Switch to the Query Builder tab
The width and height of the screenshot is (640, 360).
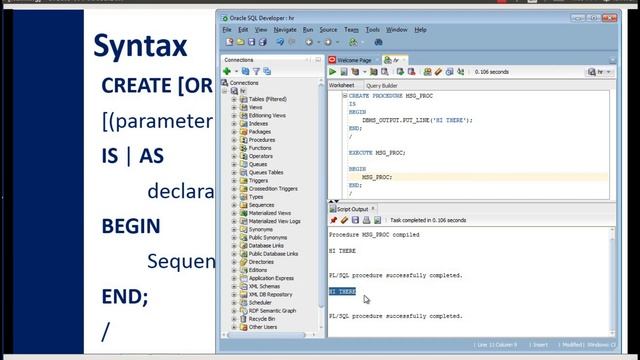(x=382, y=86)
